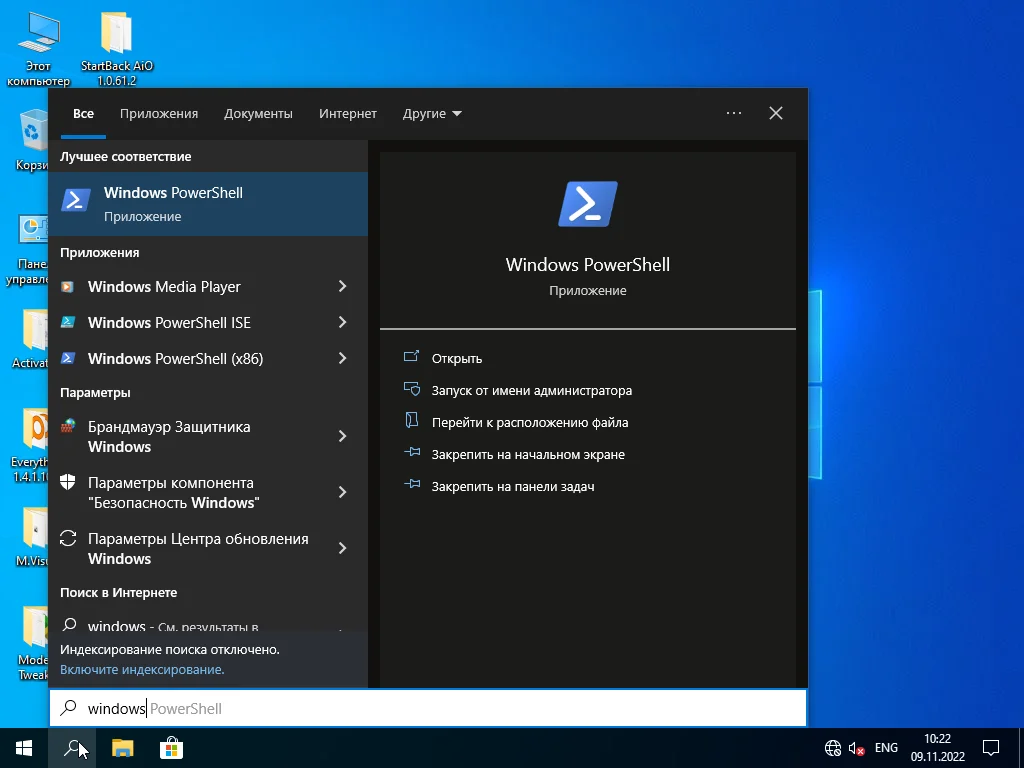The width and height of the screenshot is (1024, 768).
Task: Click Перейти к расположению файла
Action: 529,423
